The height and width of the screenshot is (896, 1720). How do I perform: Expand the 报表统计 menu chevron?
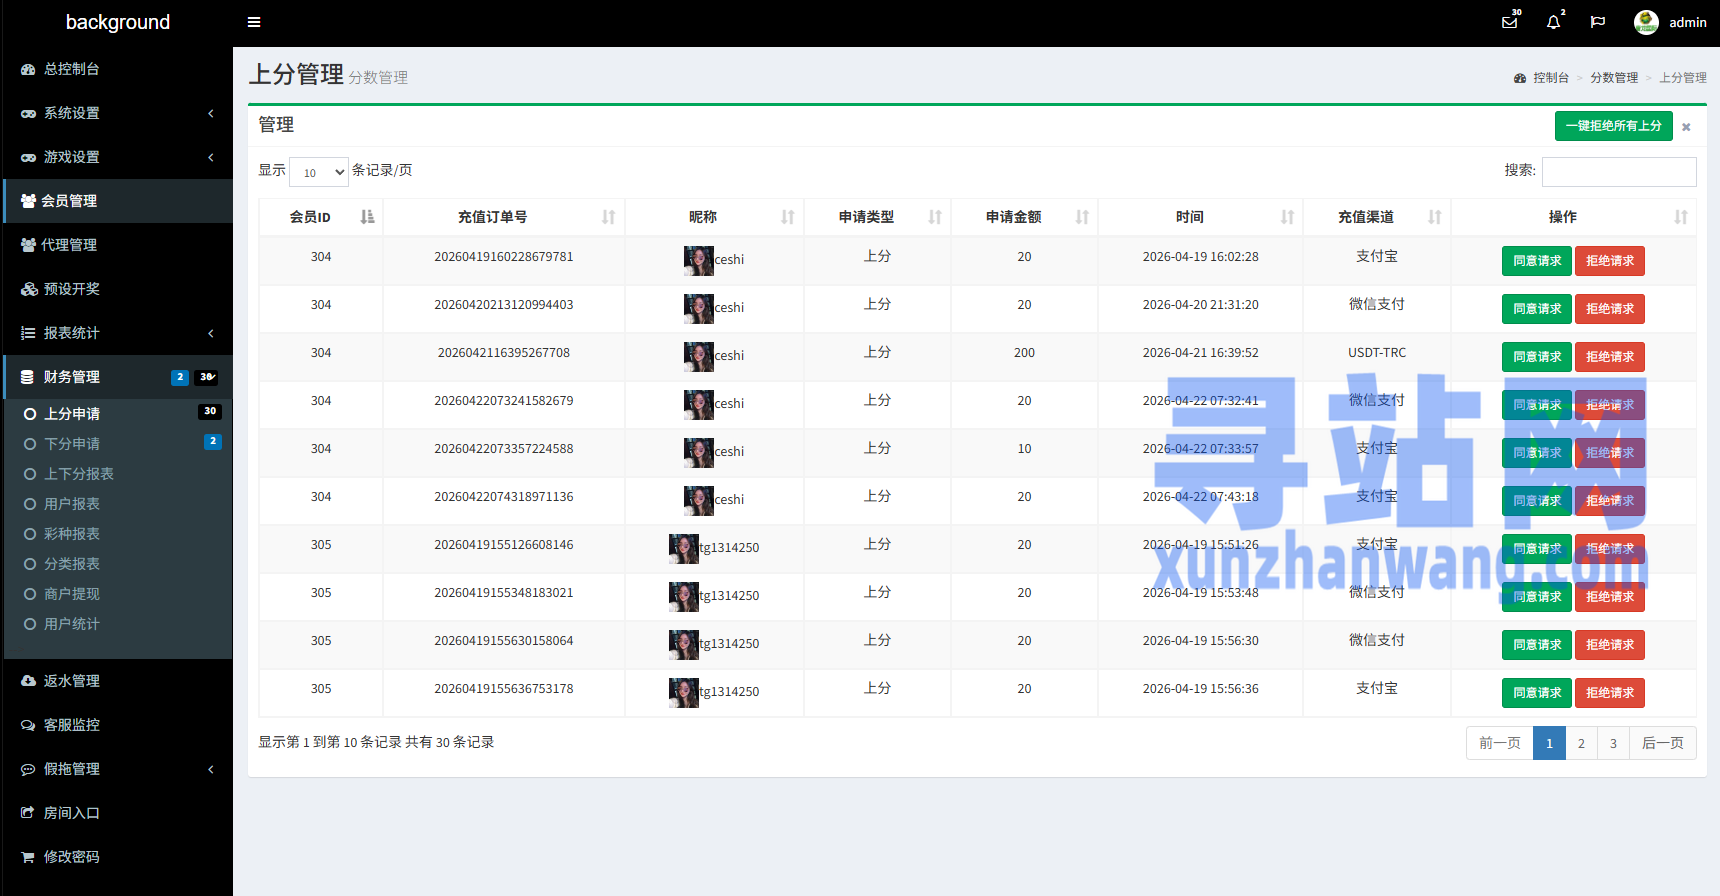pos(211,333)
